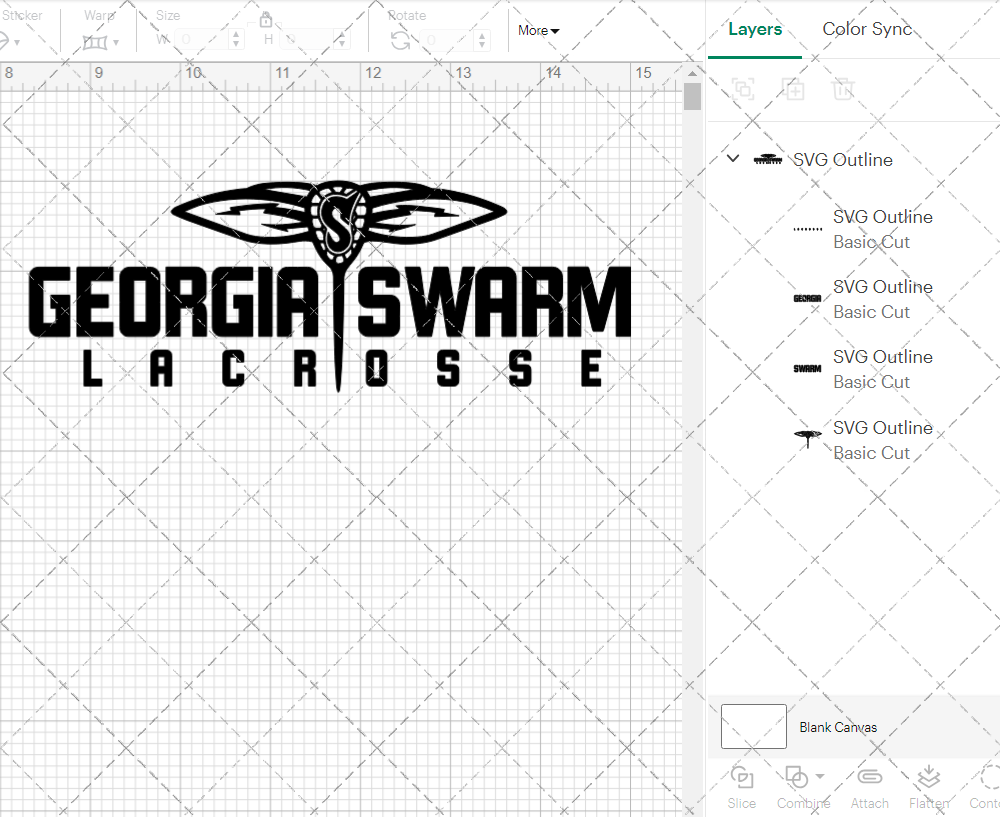
Task: Click the Sticker label
Action: [x=24, y=15]
